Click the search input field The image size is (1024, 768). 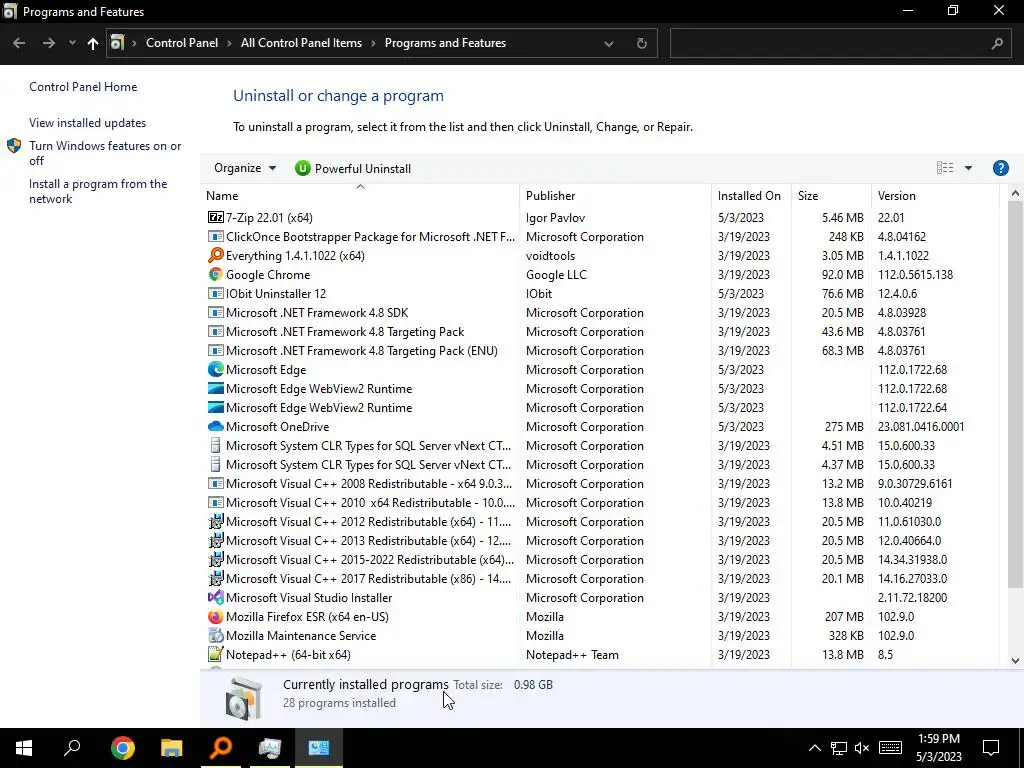click(829, 43)
